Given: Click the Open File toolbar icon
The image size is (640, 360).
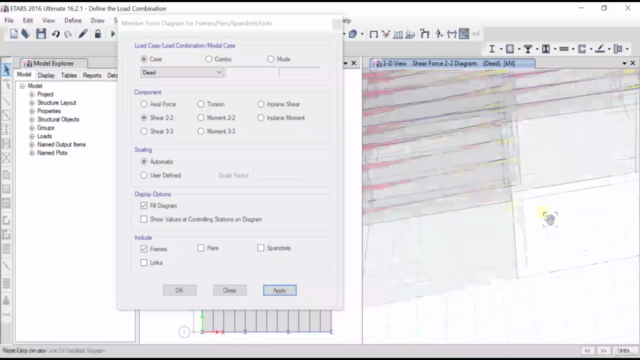Looking at the screenshot, I should (26, 34).
